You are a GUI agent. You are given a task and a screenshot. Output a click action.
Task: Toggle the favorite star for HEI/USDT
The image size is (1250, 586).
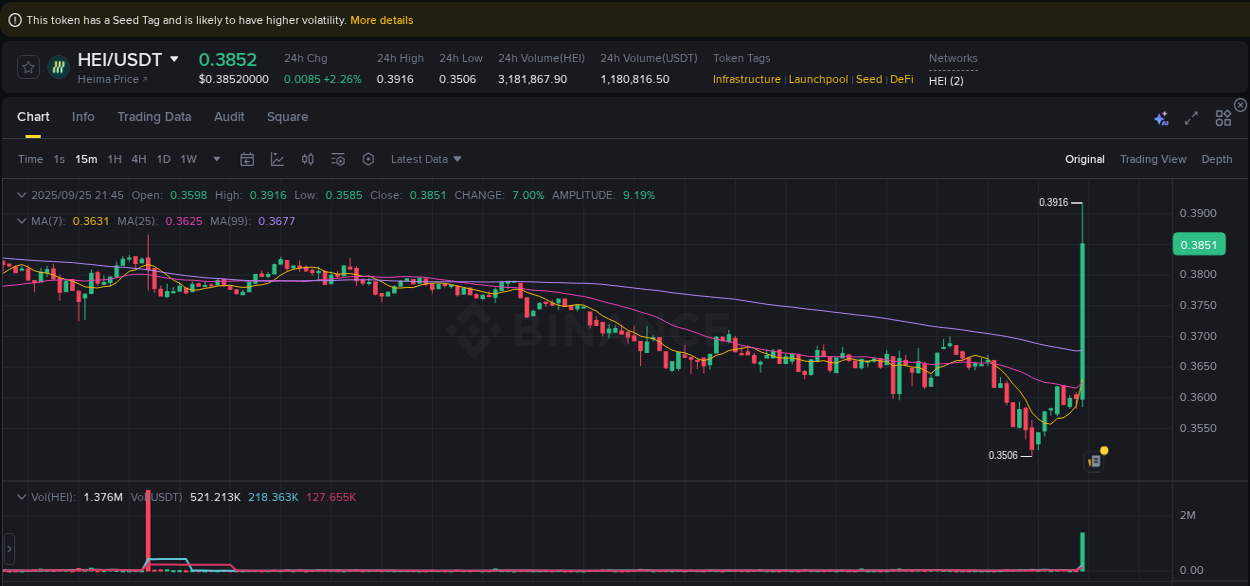(28, 66)
